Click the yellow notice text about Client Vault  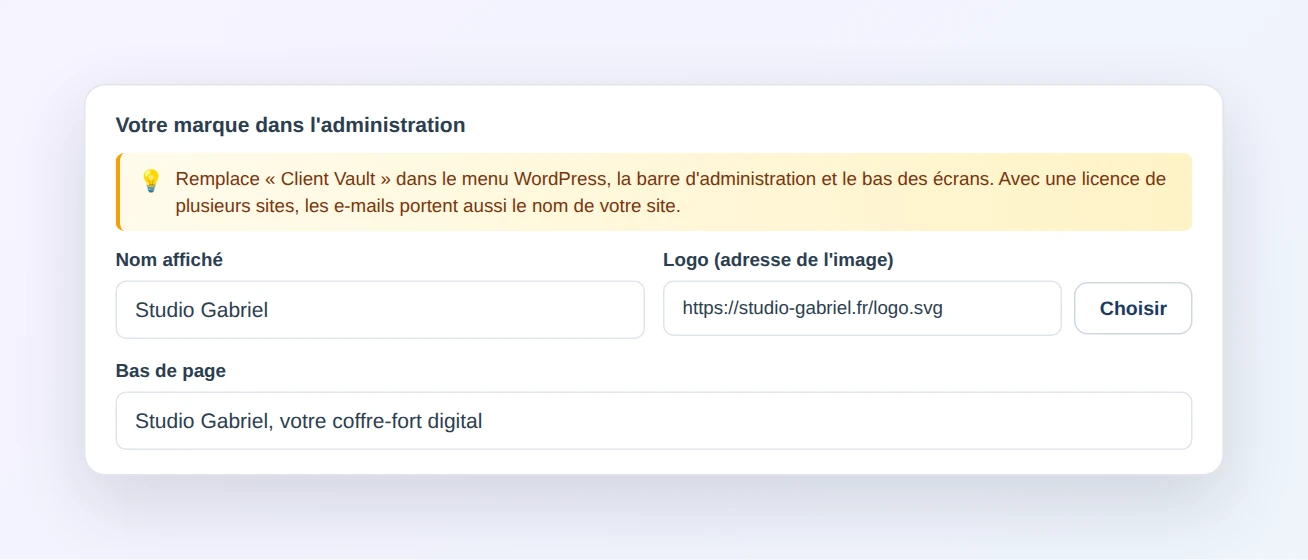(671, 193)
